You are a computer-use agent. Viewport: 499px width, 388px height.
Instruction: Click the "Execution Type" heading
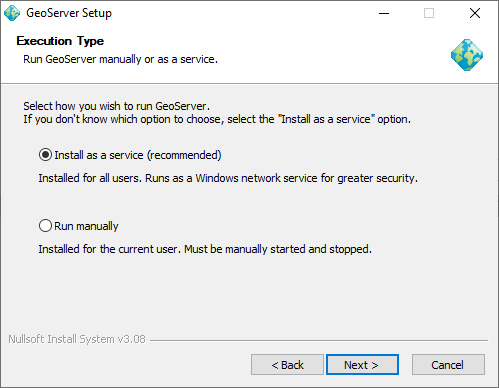[60, 41]
